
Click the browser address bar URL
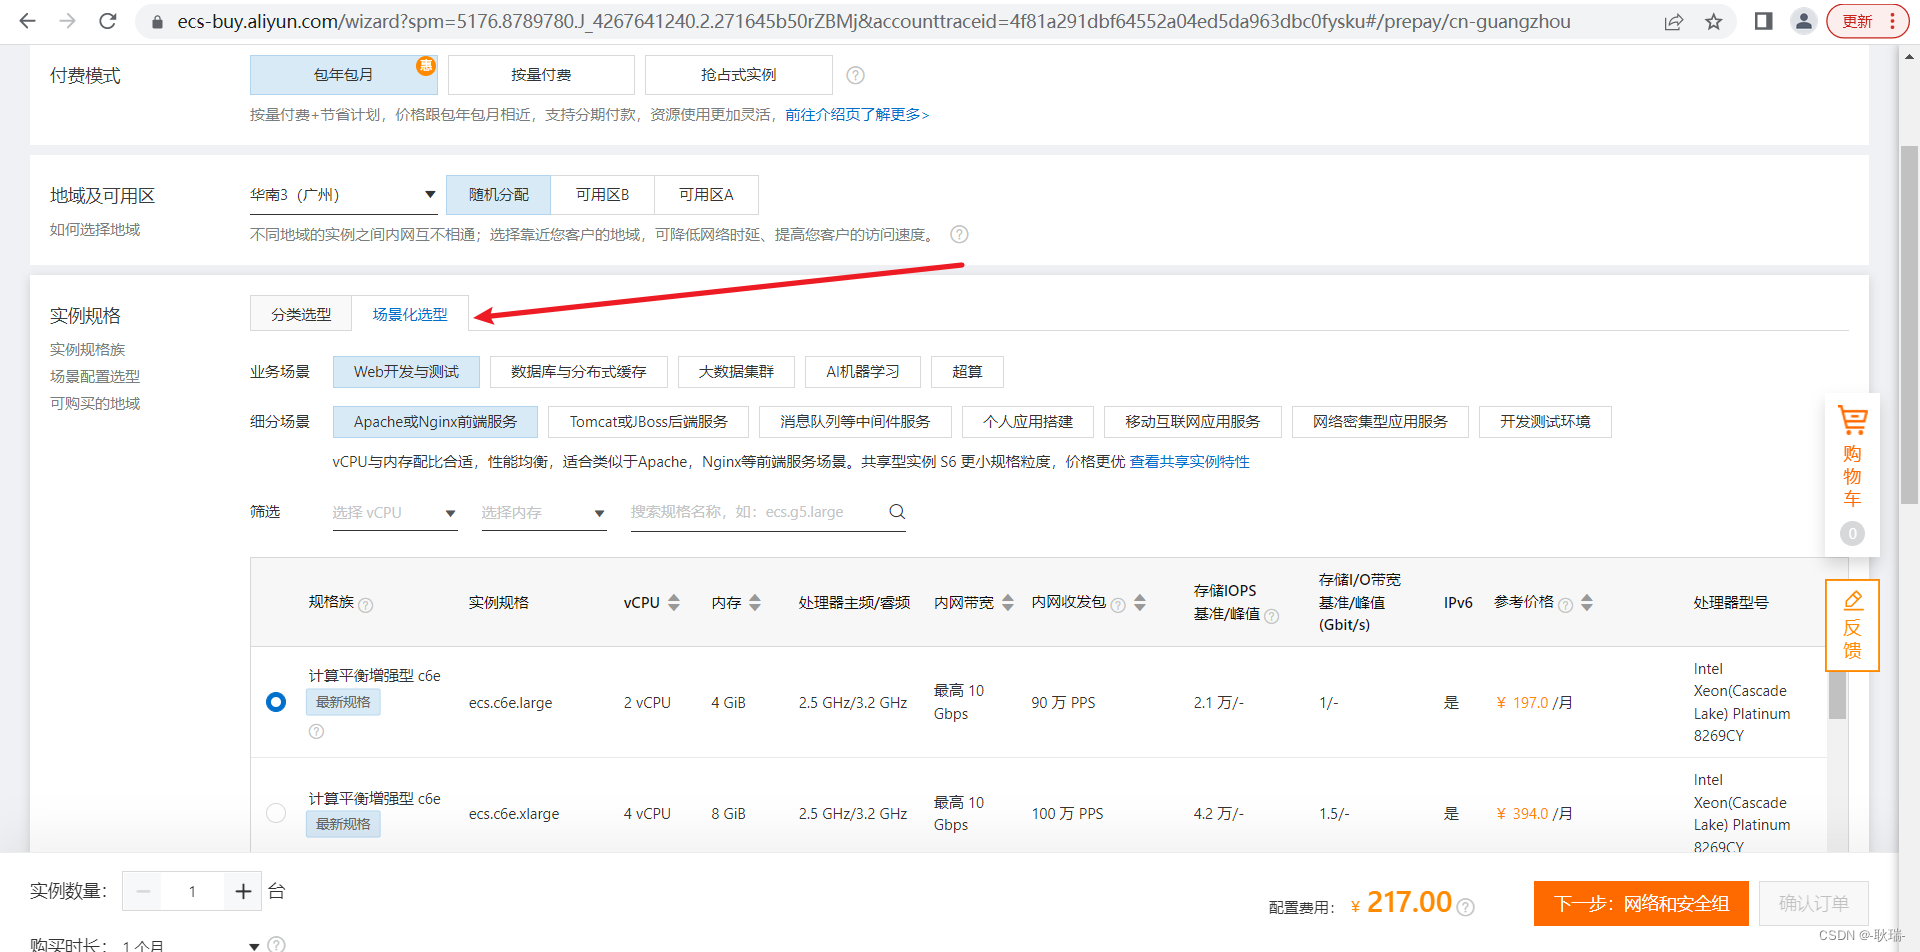tap(873, 21)
